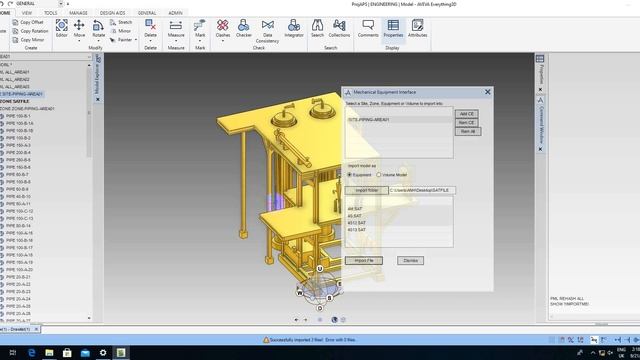640x360 pixels.
Task: Click Copy Offset in Create group
Action: [x=28, y=22]
